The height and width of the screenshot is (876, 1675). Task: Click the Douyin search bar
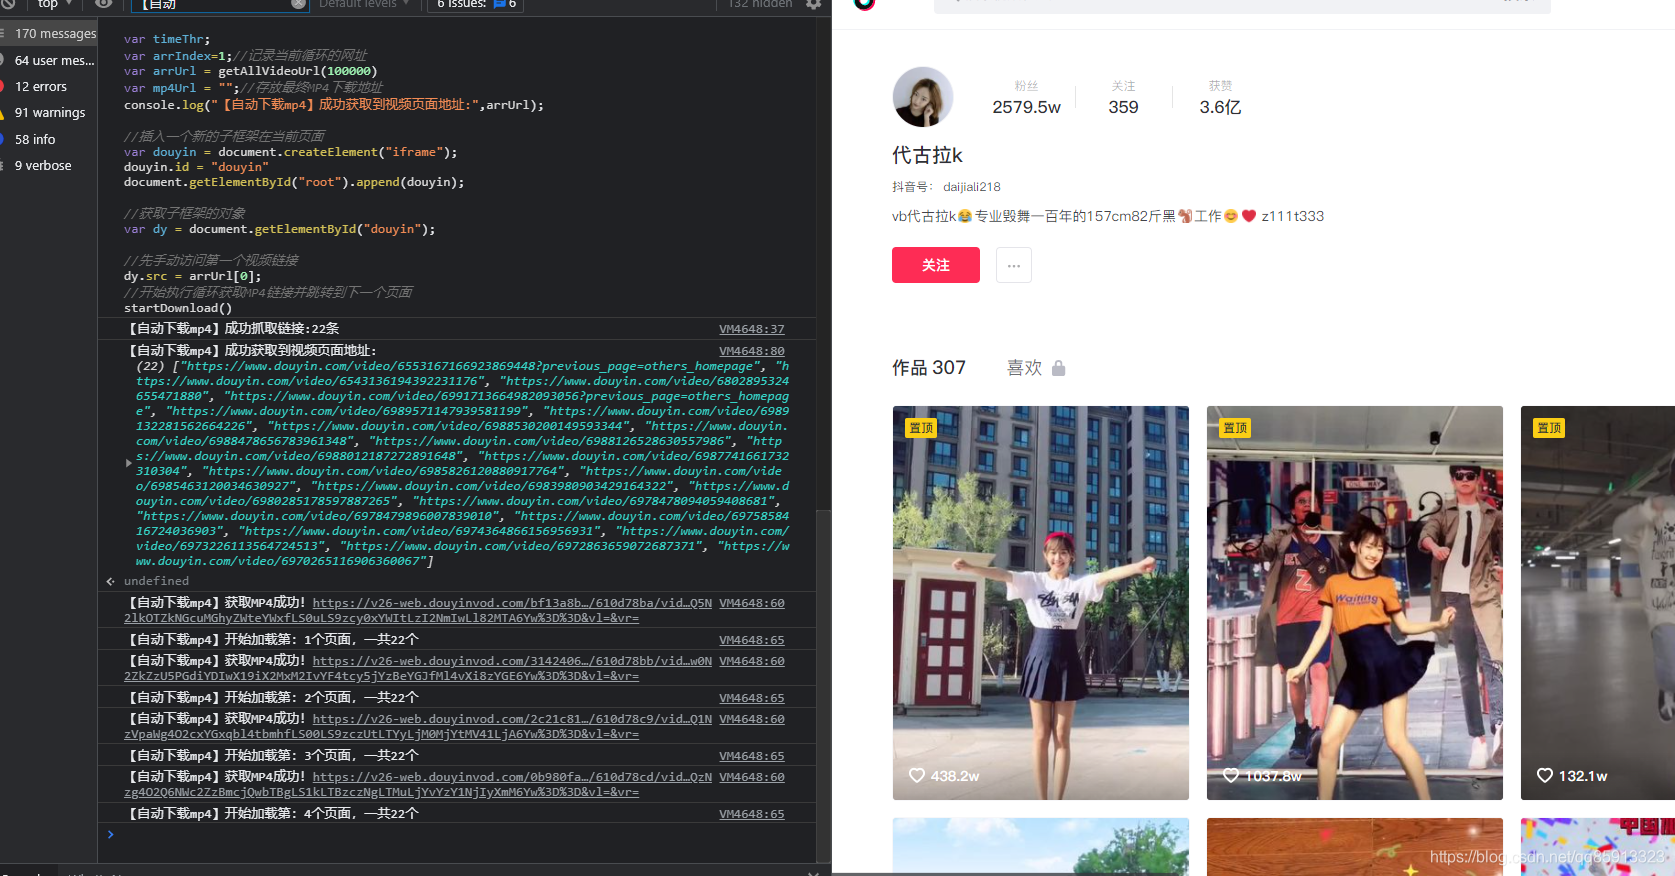pos(1242,5)
